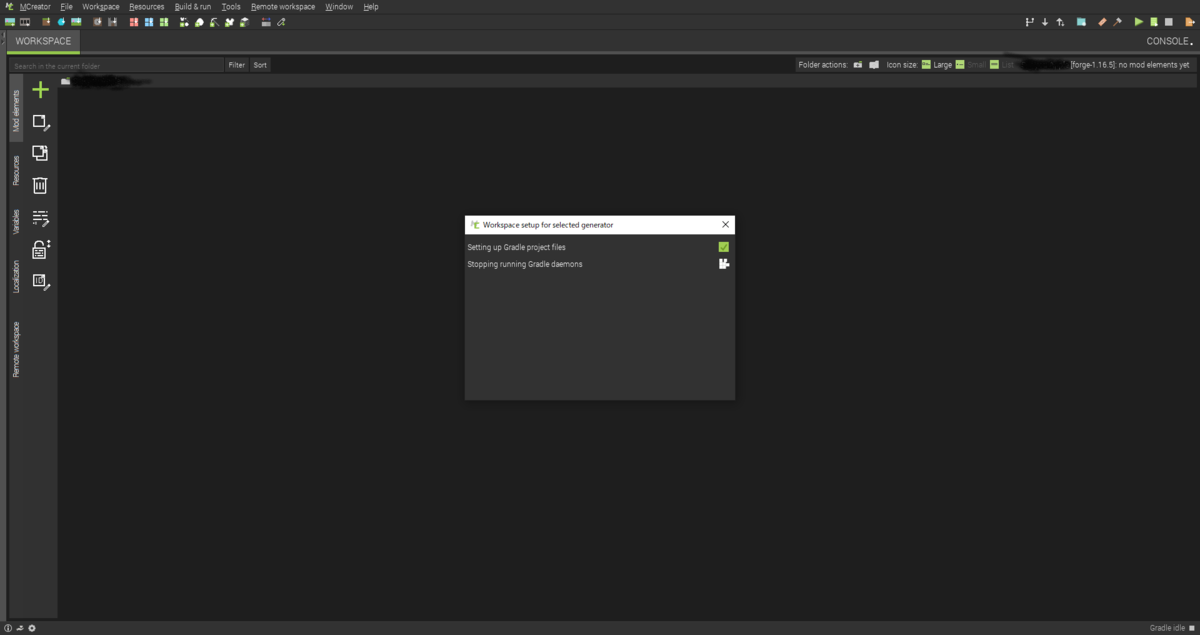Select List icon size
1200x635 pixels.
pyautogui.click(x=1002, y=65)
